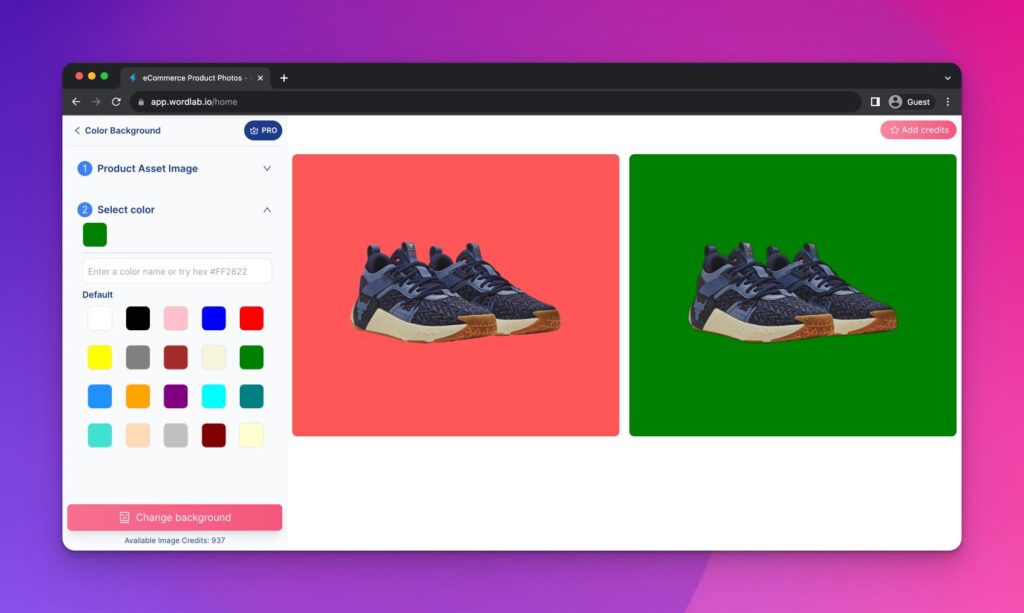Click the Add credits button
Screen dimensions: 1024x613
click(x=918, y=130)
